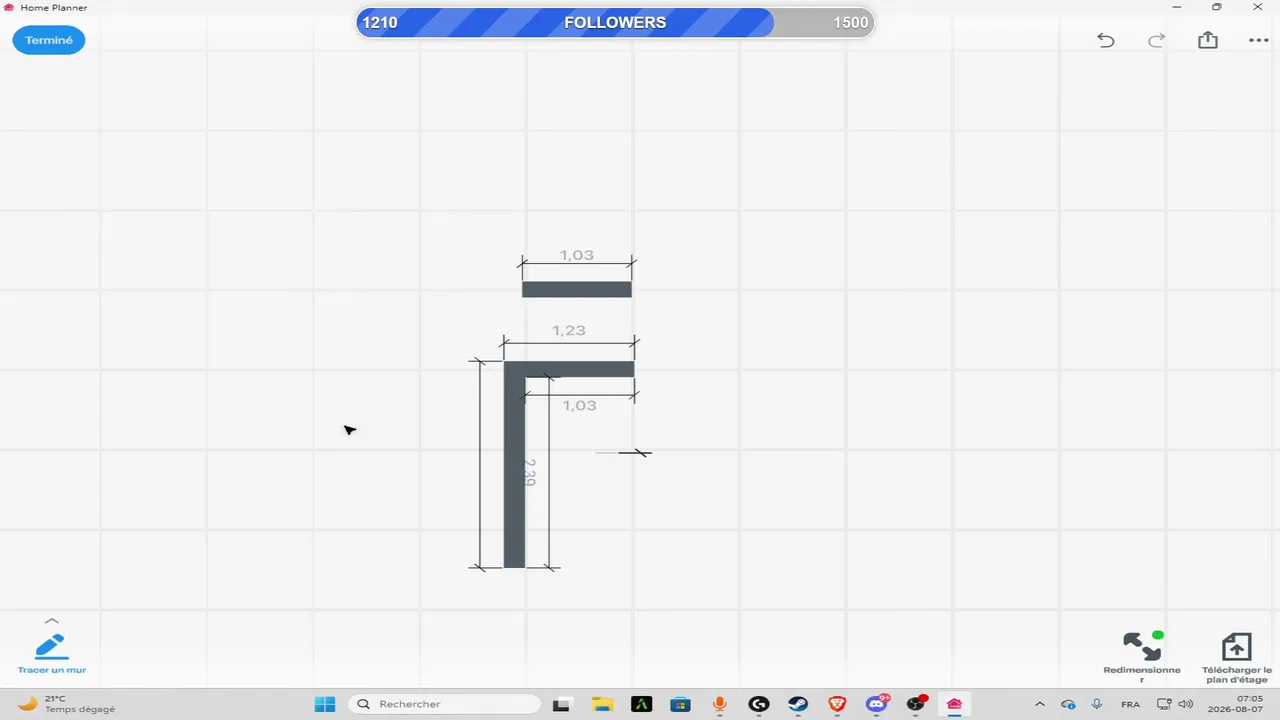
Task: Open the Logitech G Hub taskbar icon
Action: point(758,704)
